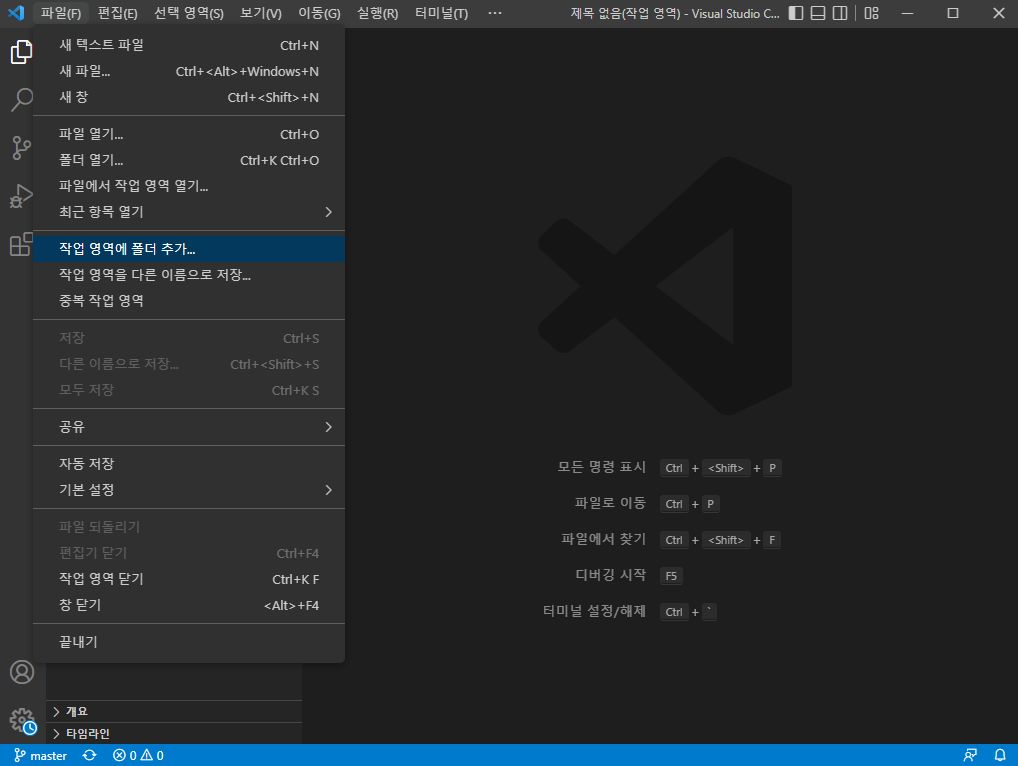Click the master branch indicator in status bar

coord(40,756)
